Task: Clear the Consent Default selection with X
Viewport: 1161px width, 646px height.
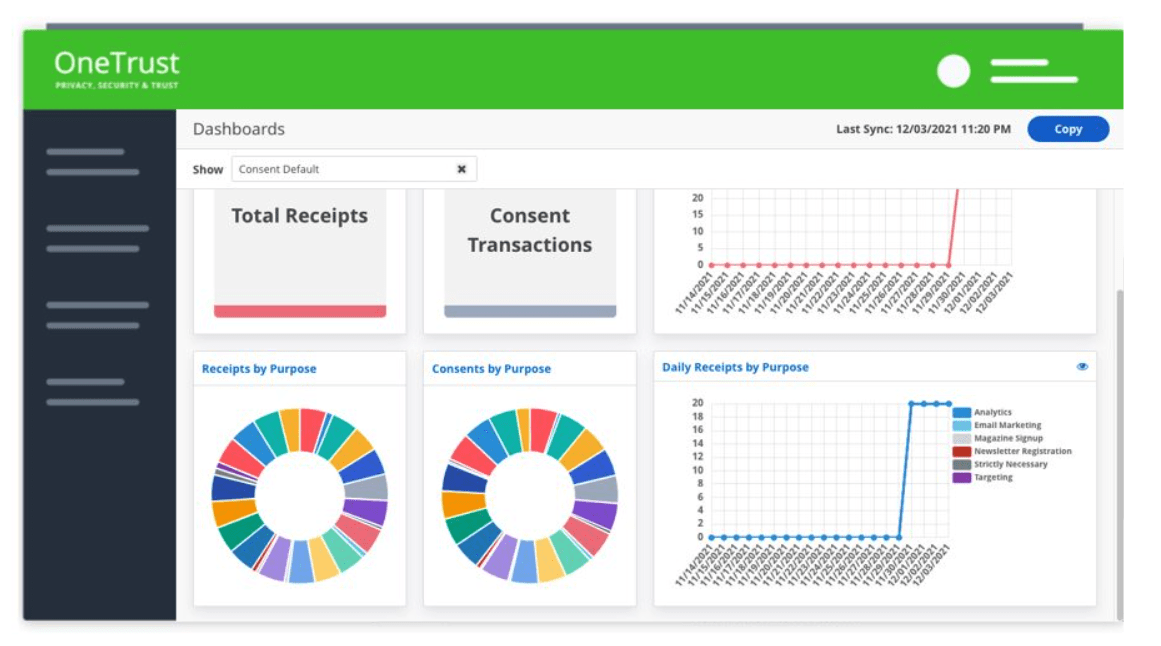Action: coord(462,169)
